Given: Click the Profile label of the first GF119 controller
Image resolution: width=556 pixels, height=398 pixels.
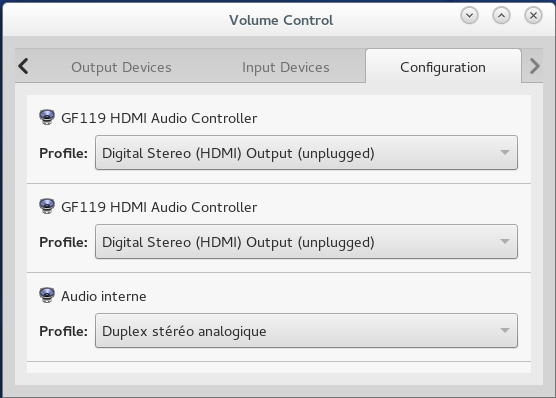Looking at the screenshot, I should pyautogui.click(x=63, y=153).
